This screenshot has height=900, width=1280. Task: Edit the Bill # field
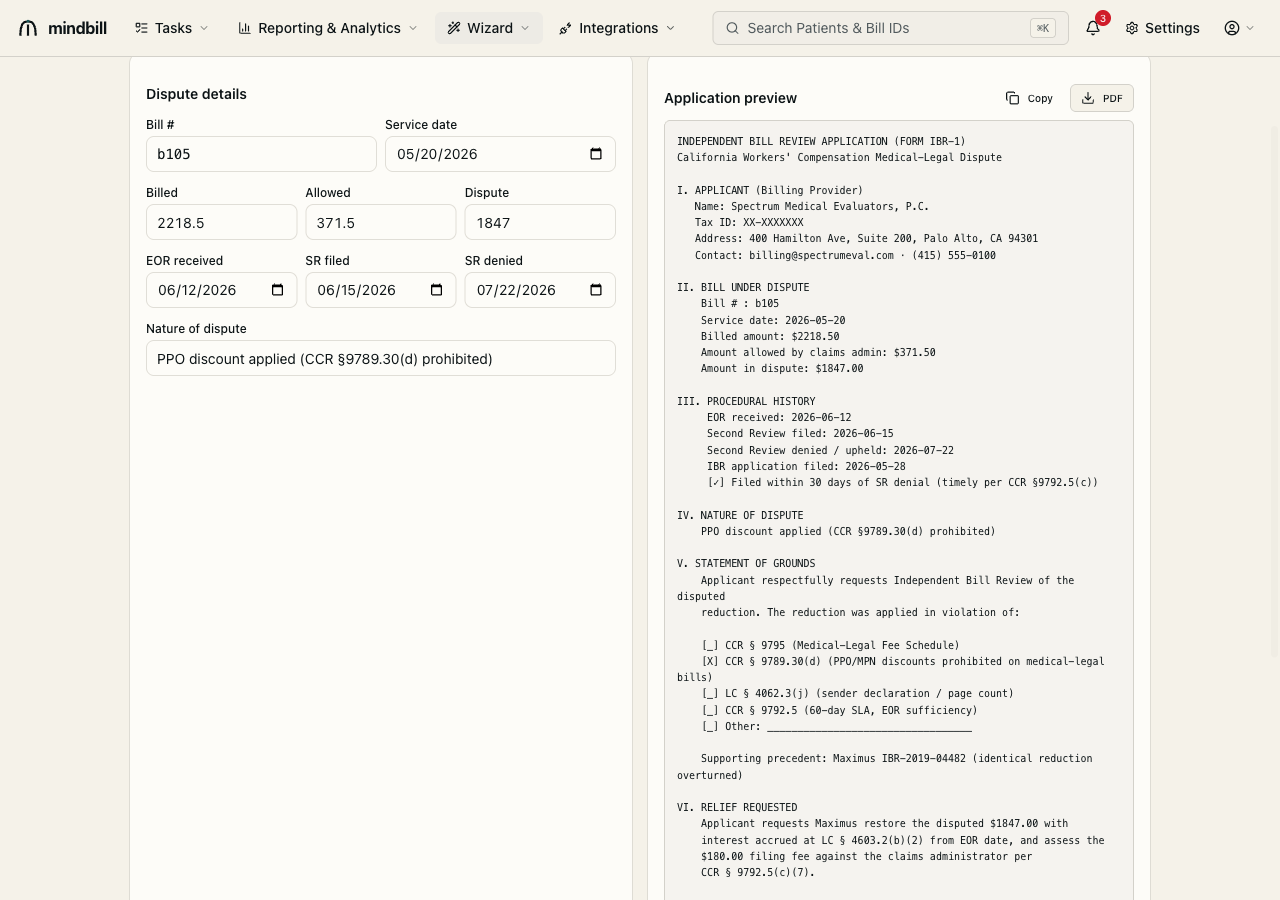[261, 154]
